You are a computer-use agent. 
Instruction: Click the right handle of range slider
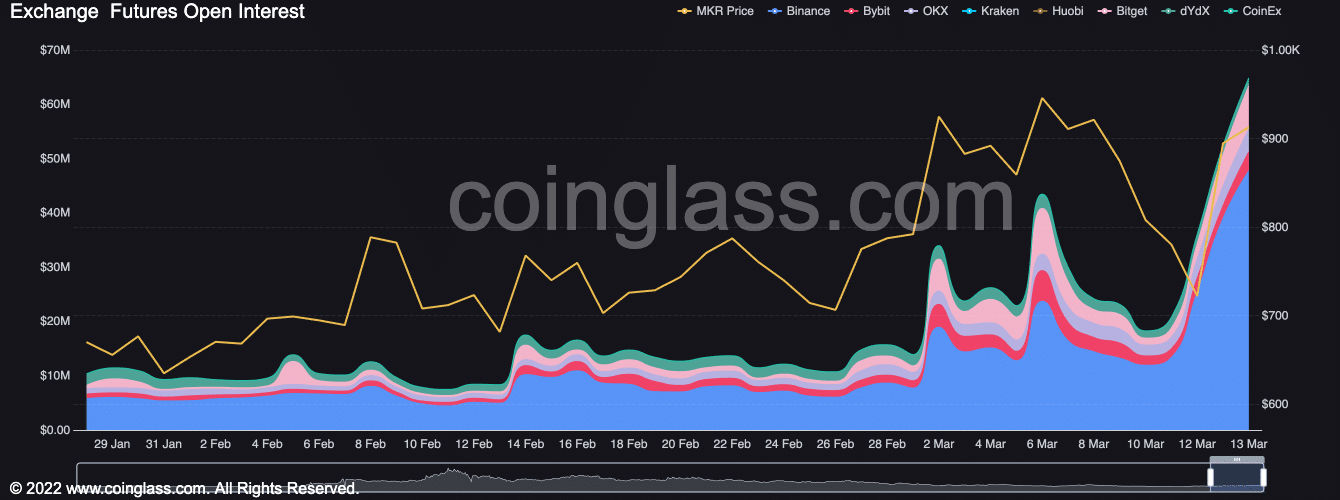pos(1263,477)
